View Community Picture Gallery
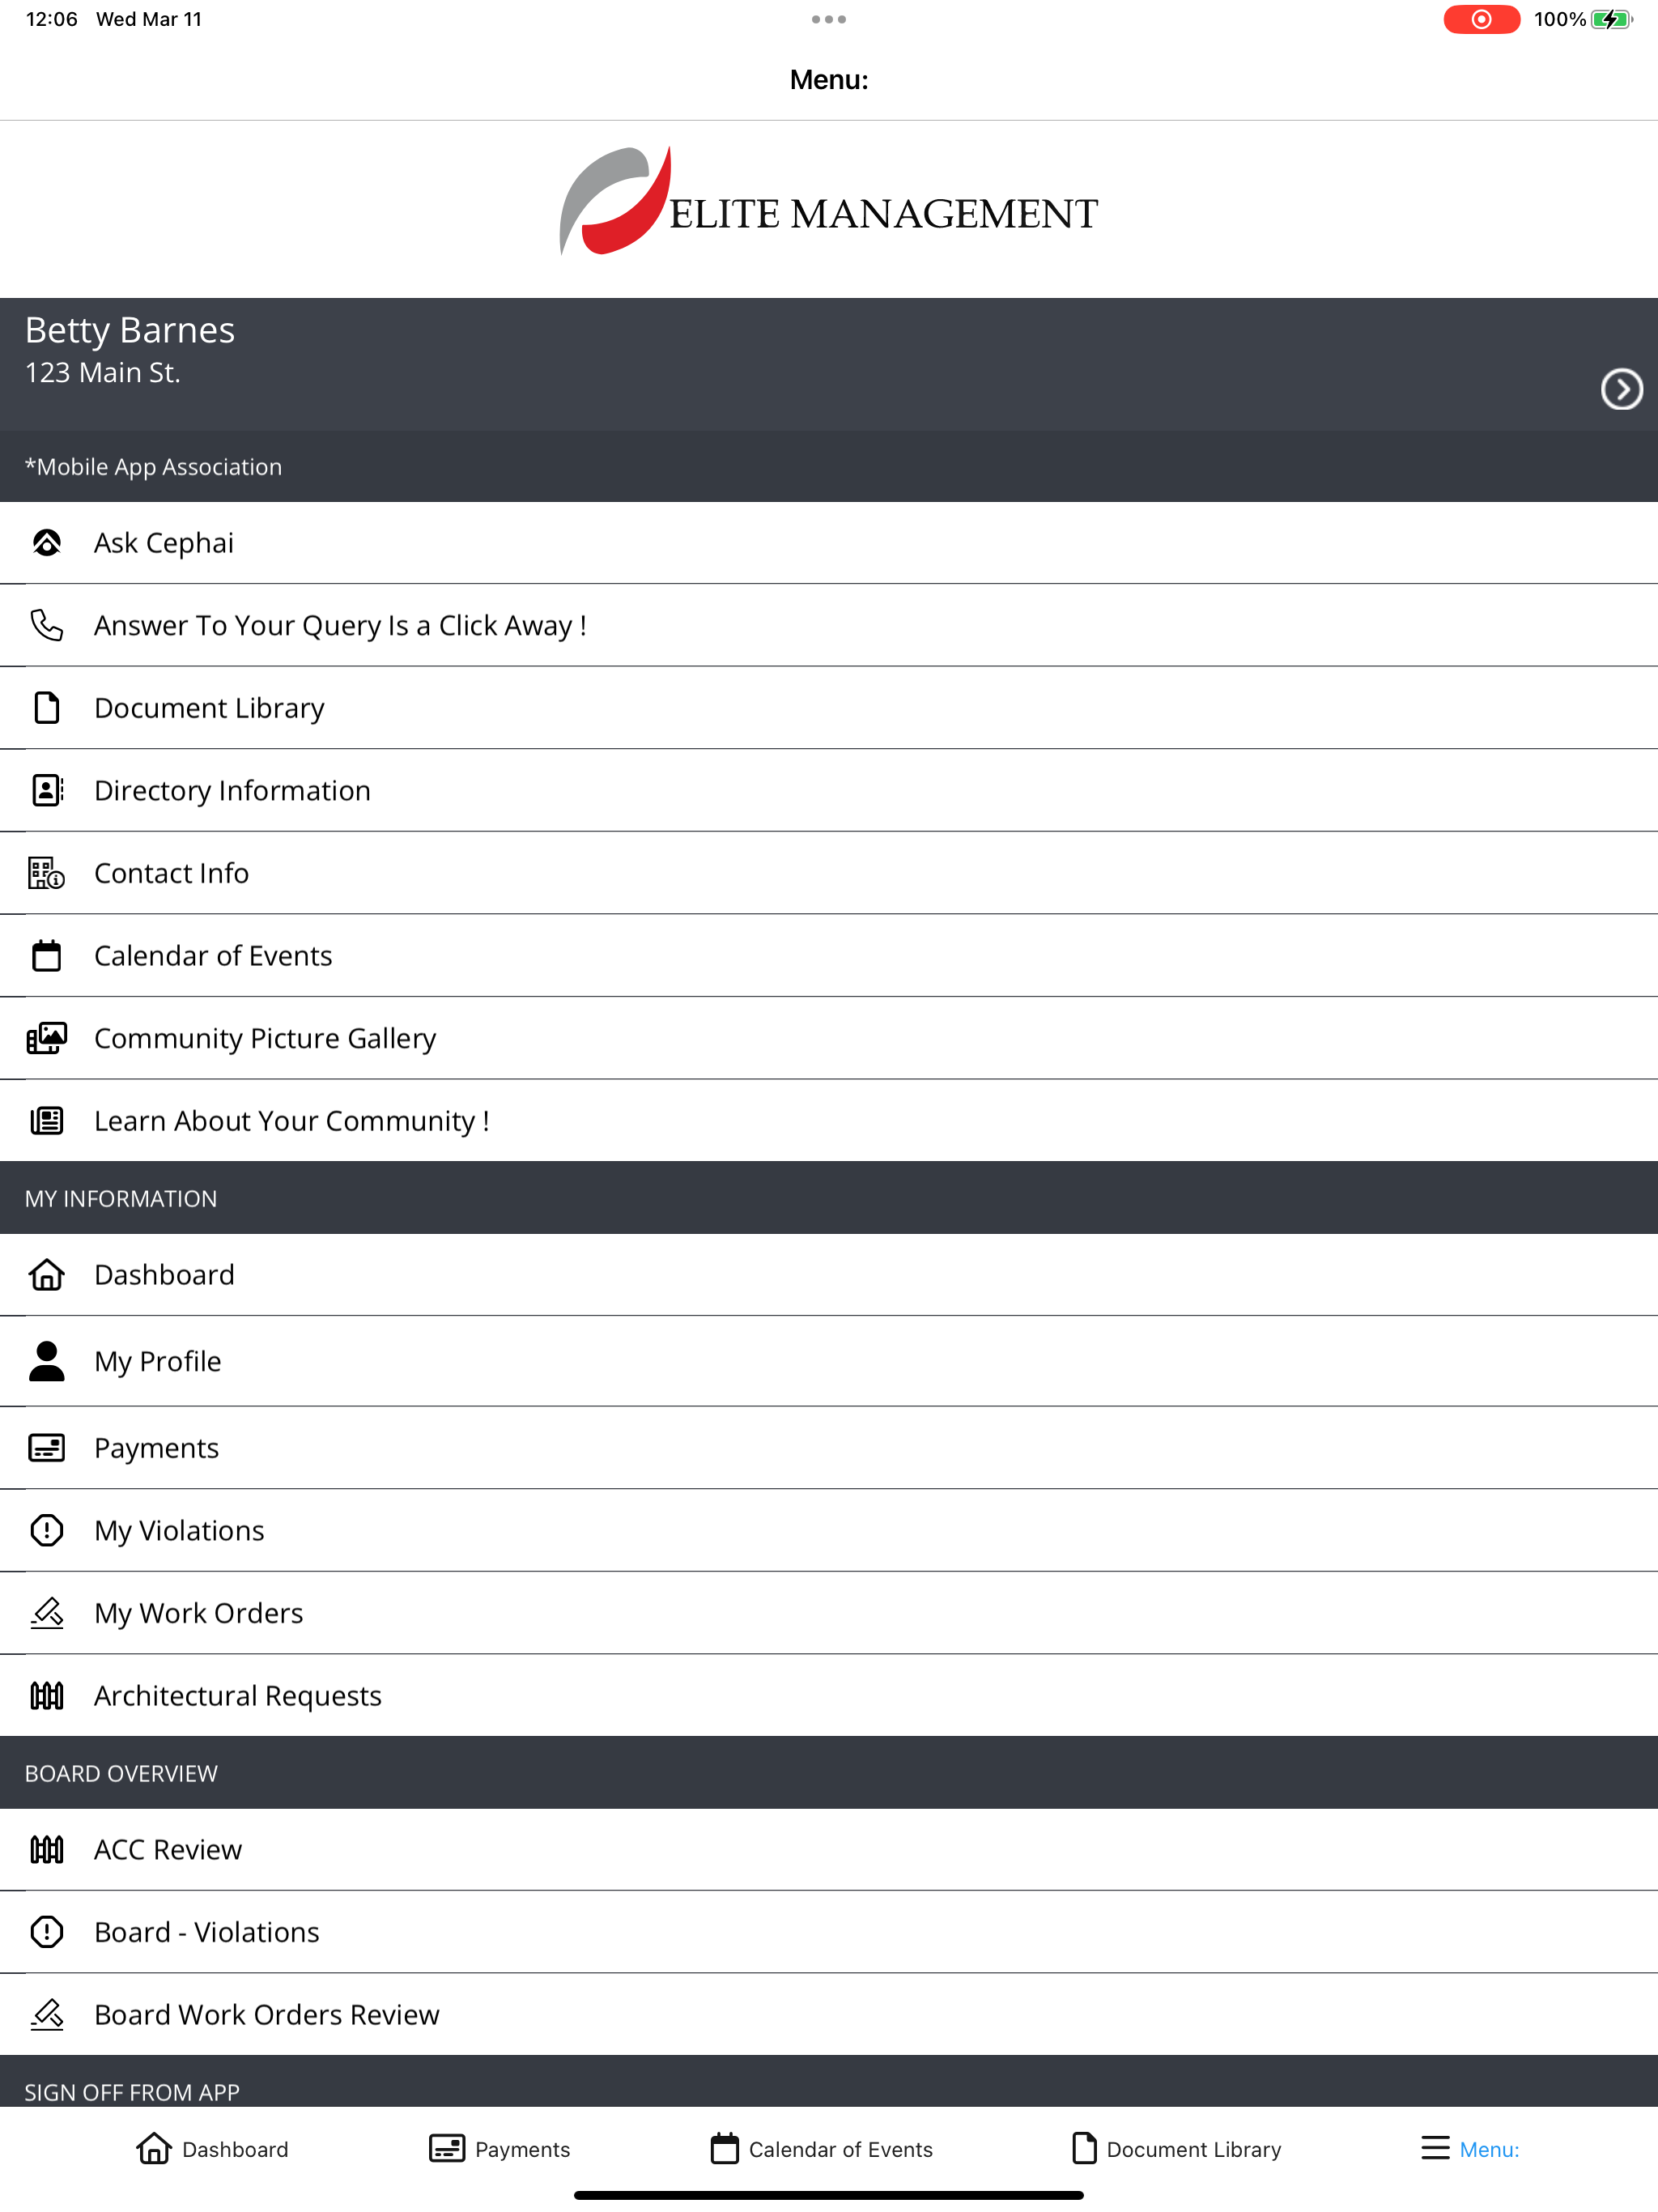The height and width of the screenshot is (2212, 1658). [829, 1038]
